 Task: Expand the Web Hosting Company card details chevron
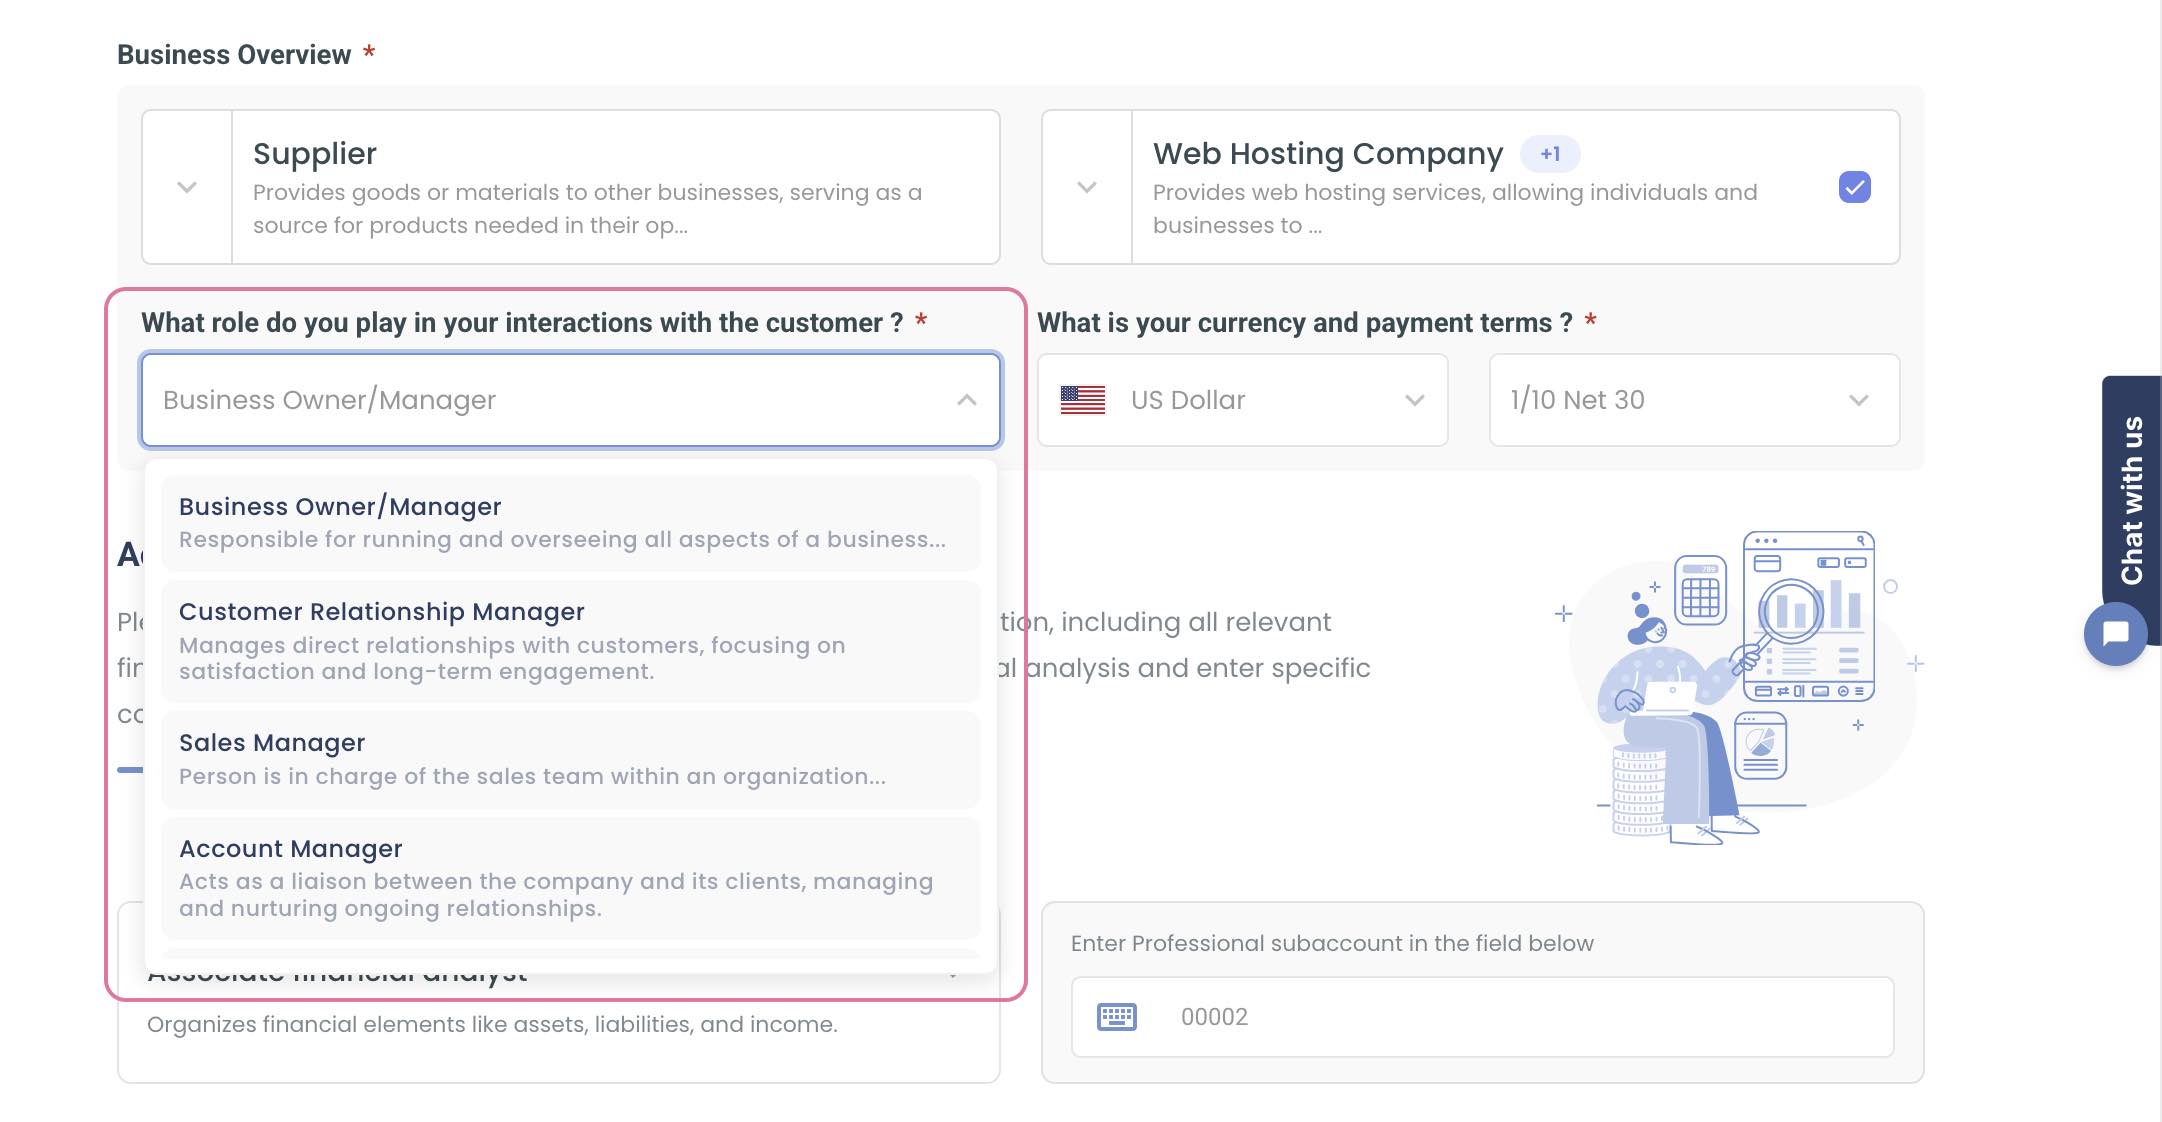(1085, 187)
